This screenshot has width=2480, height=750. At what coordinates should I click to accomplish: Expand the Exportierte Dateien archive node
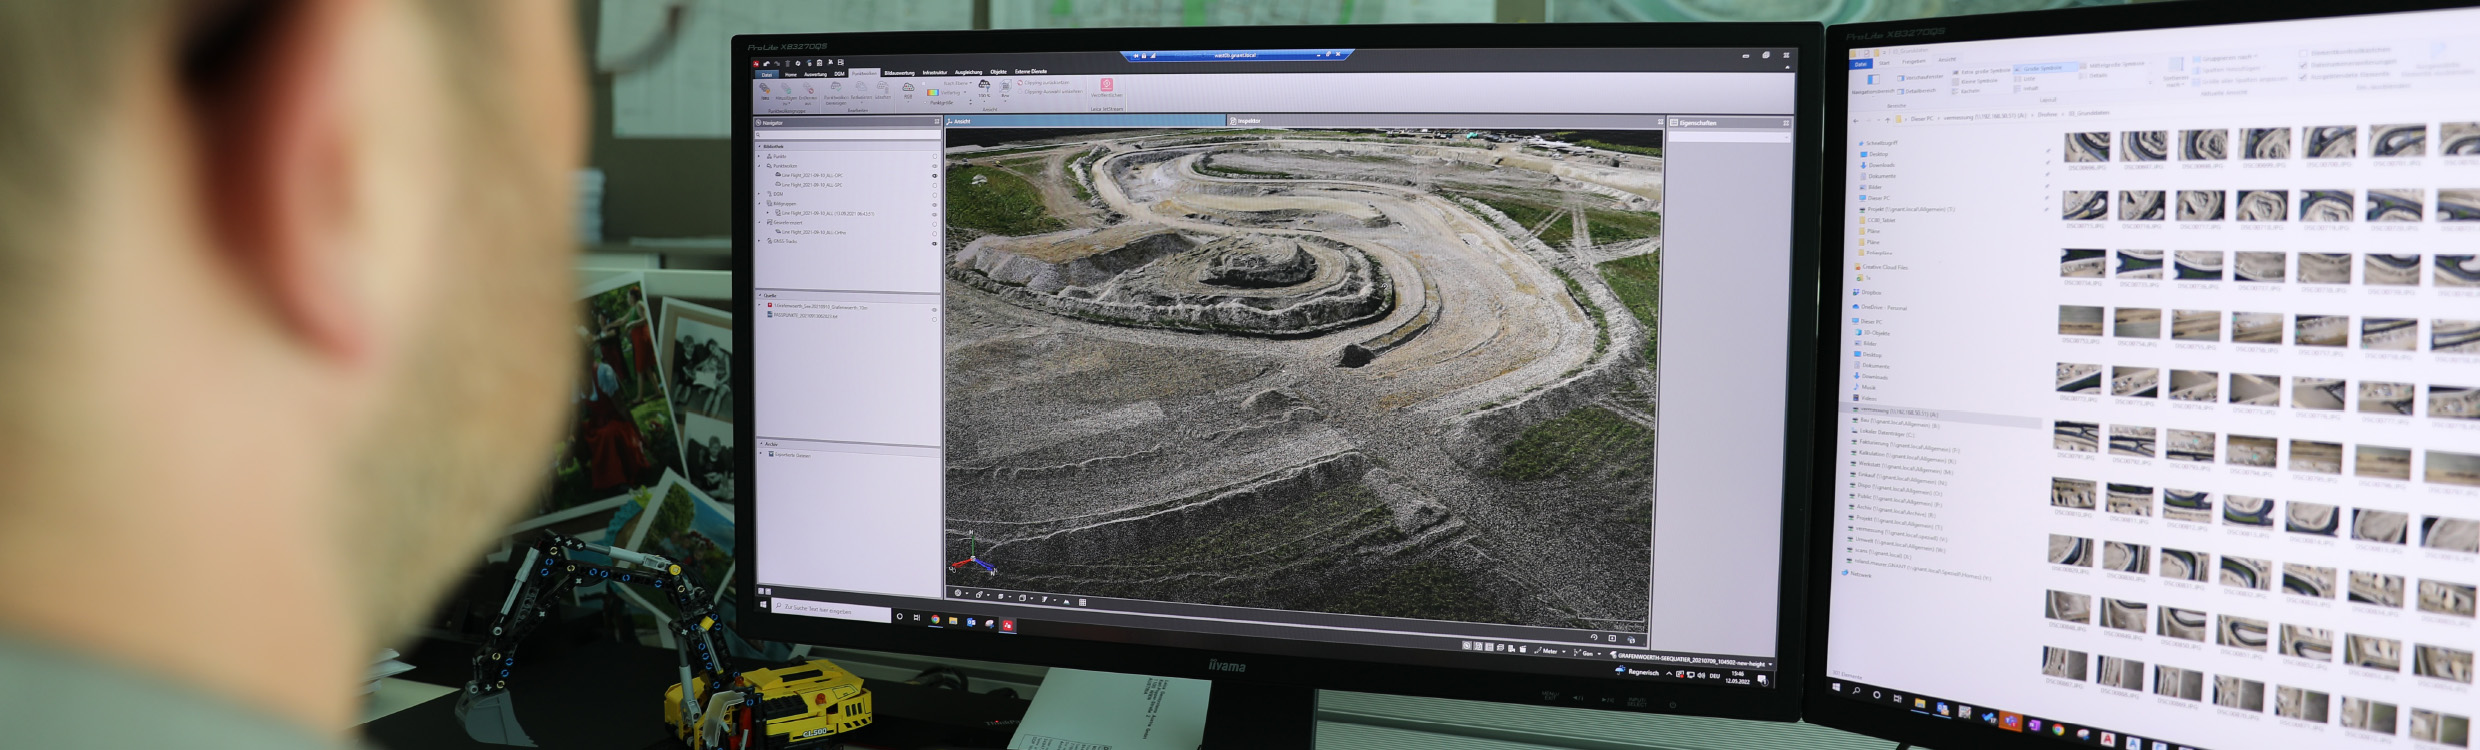point(761,454)
